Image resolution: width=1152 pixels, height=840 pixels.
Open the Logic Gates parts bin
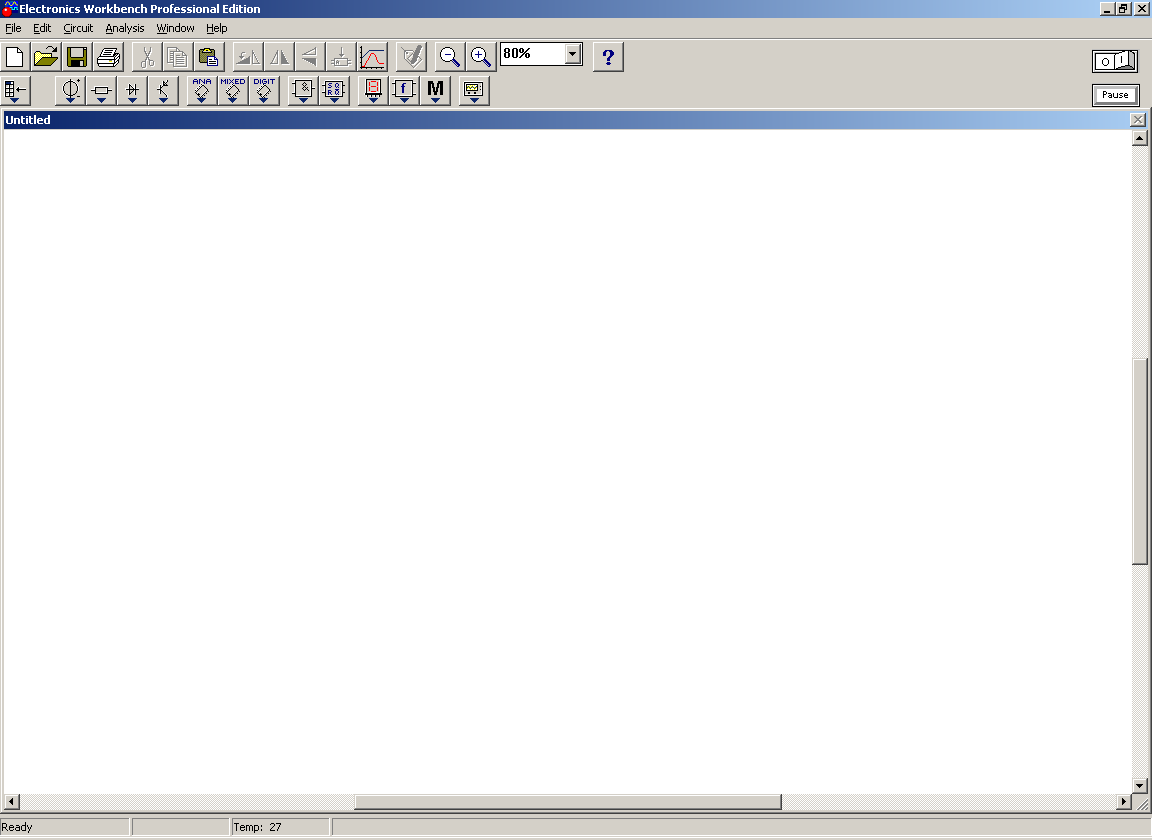click(x=303, y=90)
